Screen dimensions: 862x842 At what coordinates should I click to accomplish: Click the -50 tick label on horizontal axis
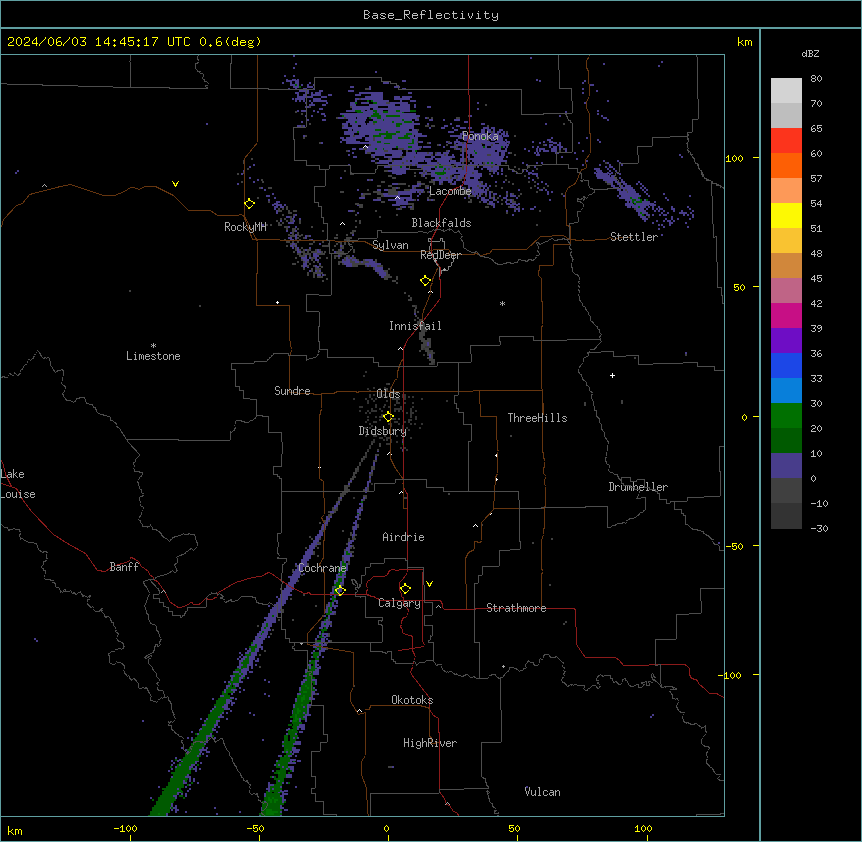(255, 828)
